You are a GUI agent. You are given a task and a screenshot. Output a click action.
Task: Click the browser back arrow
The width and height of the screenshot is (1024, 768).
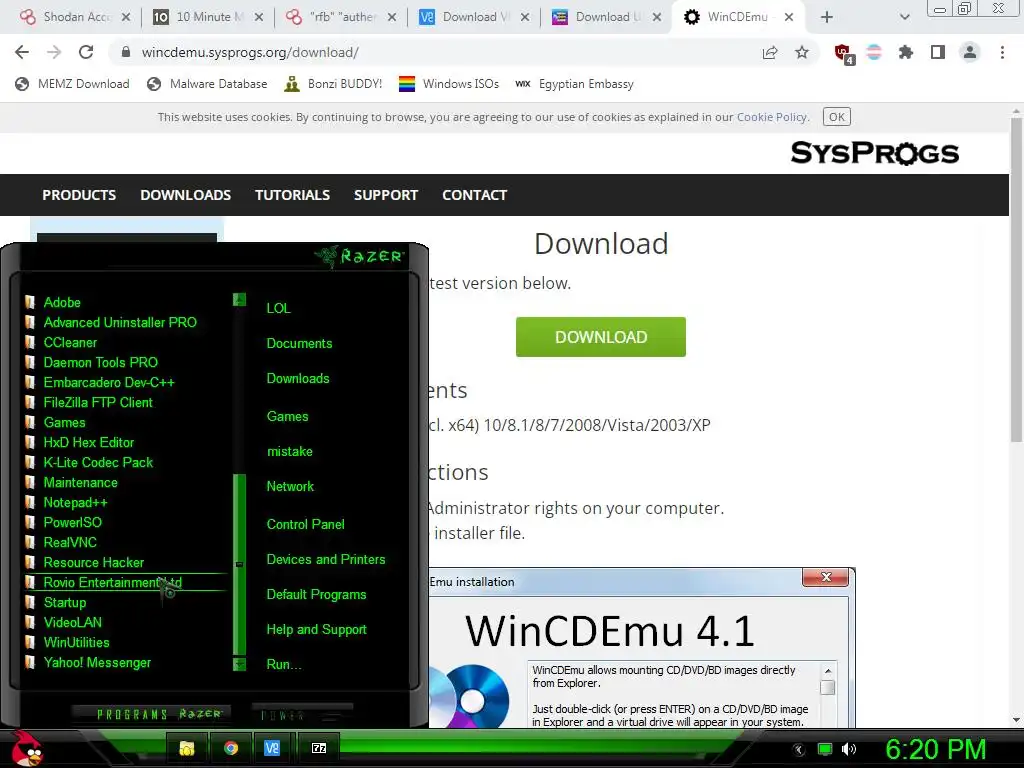coord(22,52)
